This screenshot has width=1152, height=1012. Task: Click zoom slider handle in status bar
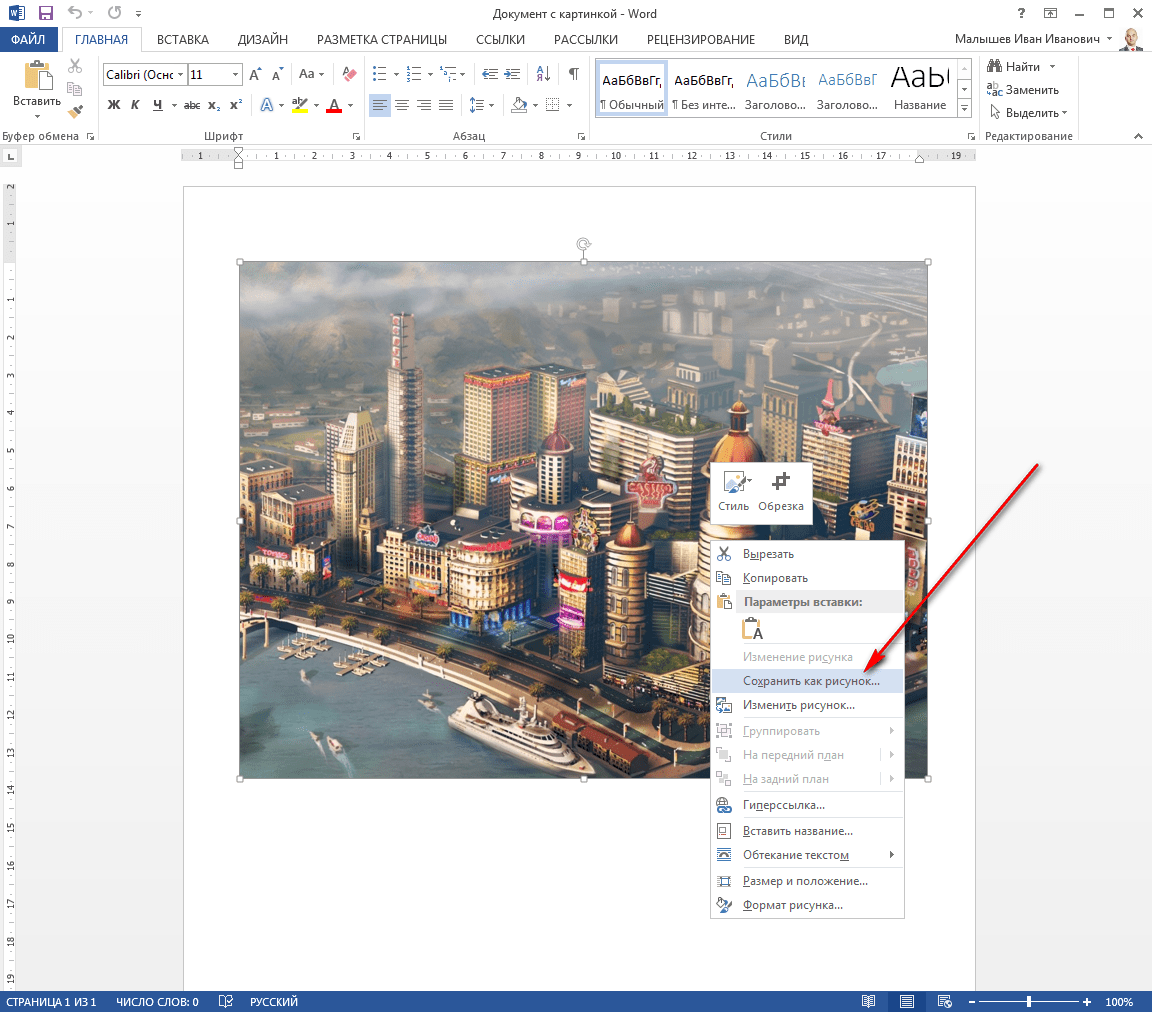point(1029,1001)
